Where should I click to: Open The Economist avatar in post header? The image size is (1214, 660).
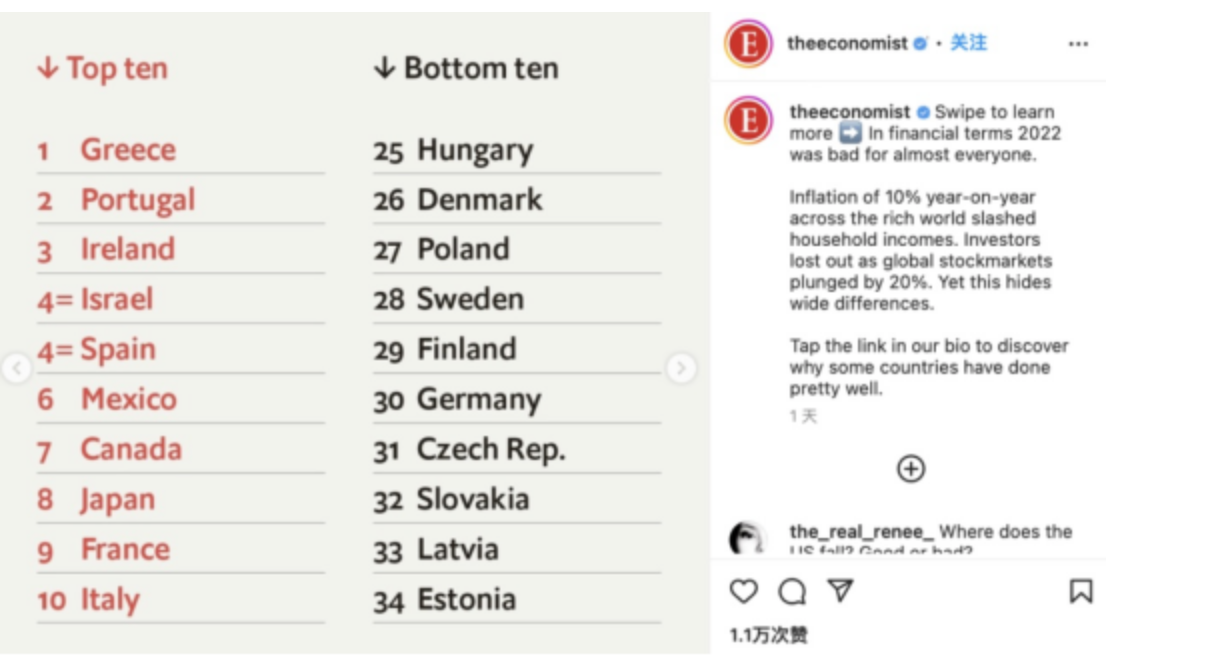pos(748,44)
